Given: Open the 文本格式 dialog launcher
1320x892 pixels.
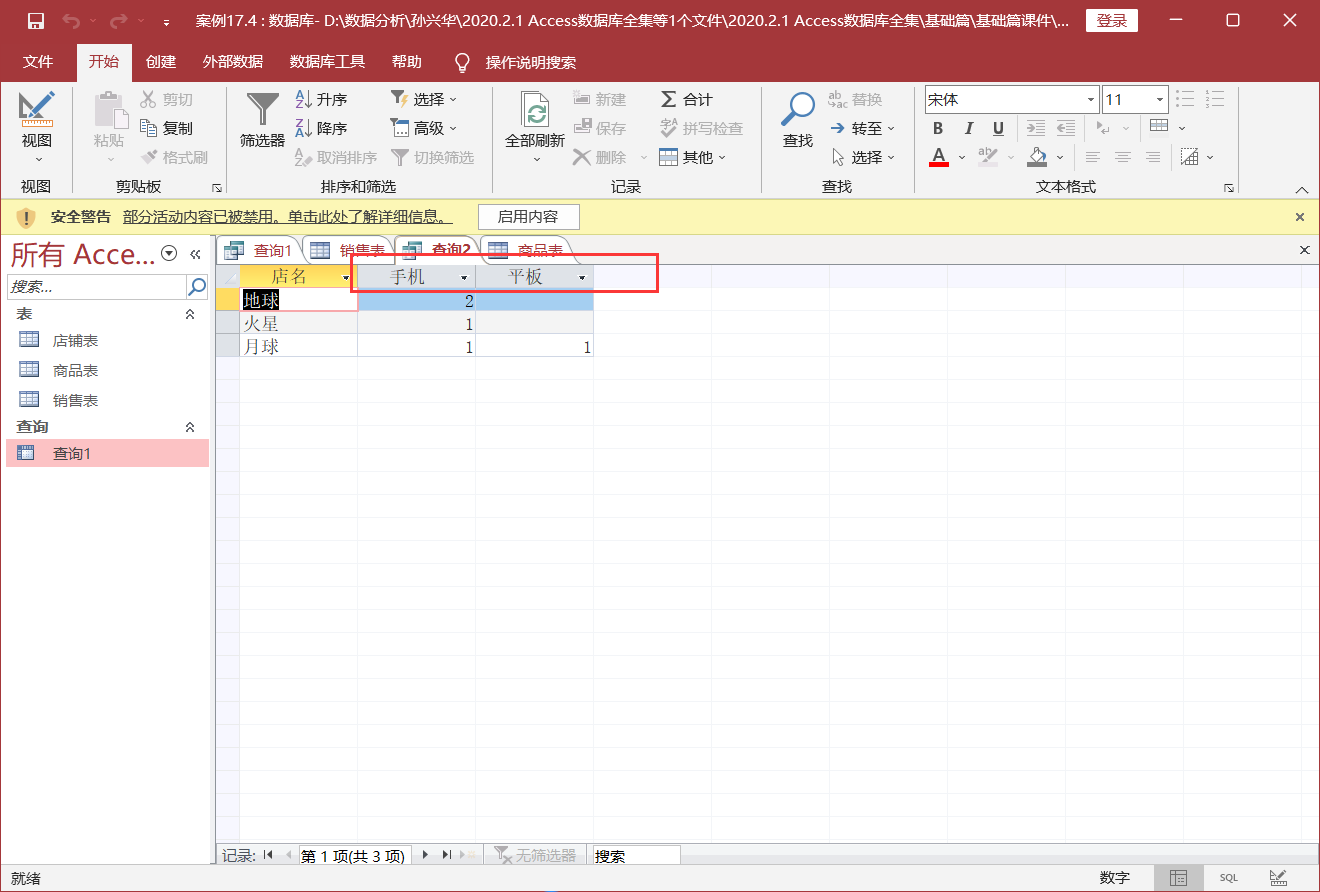Looking at the screenshot, I should click(x=1228, y=188).
